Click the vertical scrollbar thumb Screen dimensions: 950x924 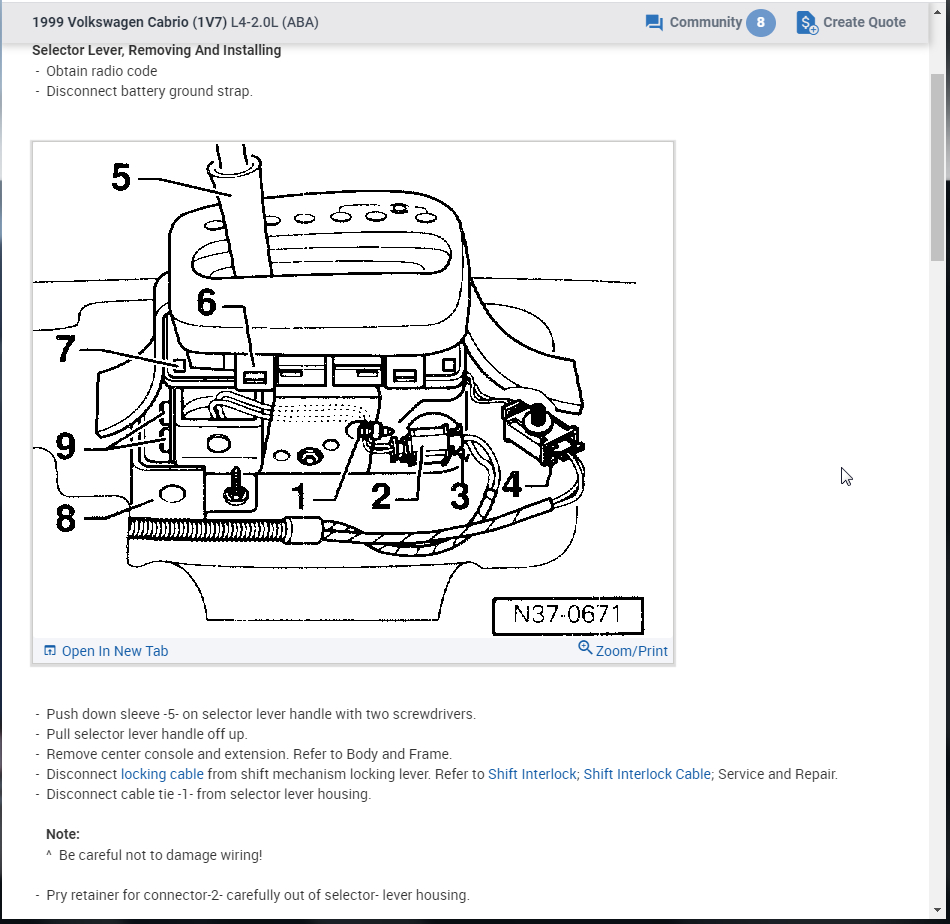pyautogui.click(x=937, y=167)
